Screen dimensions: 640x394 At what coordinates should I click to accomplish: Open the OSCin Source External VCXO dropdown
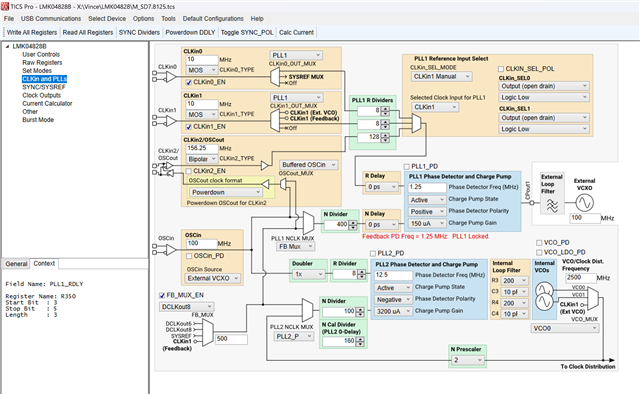[212, 278]
